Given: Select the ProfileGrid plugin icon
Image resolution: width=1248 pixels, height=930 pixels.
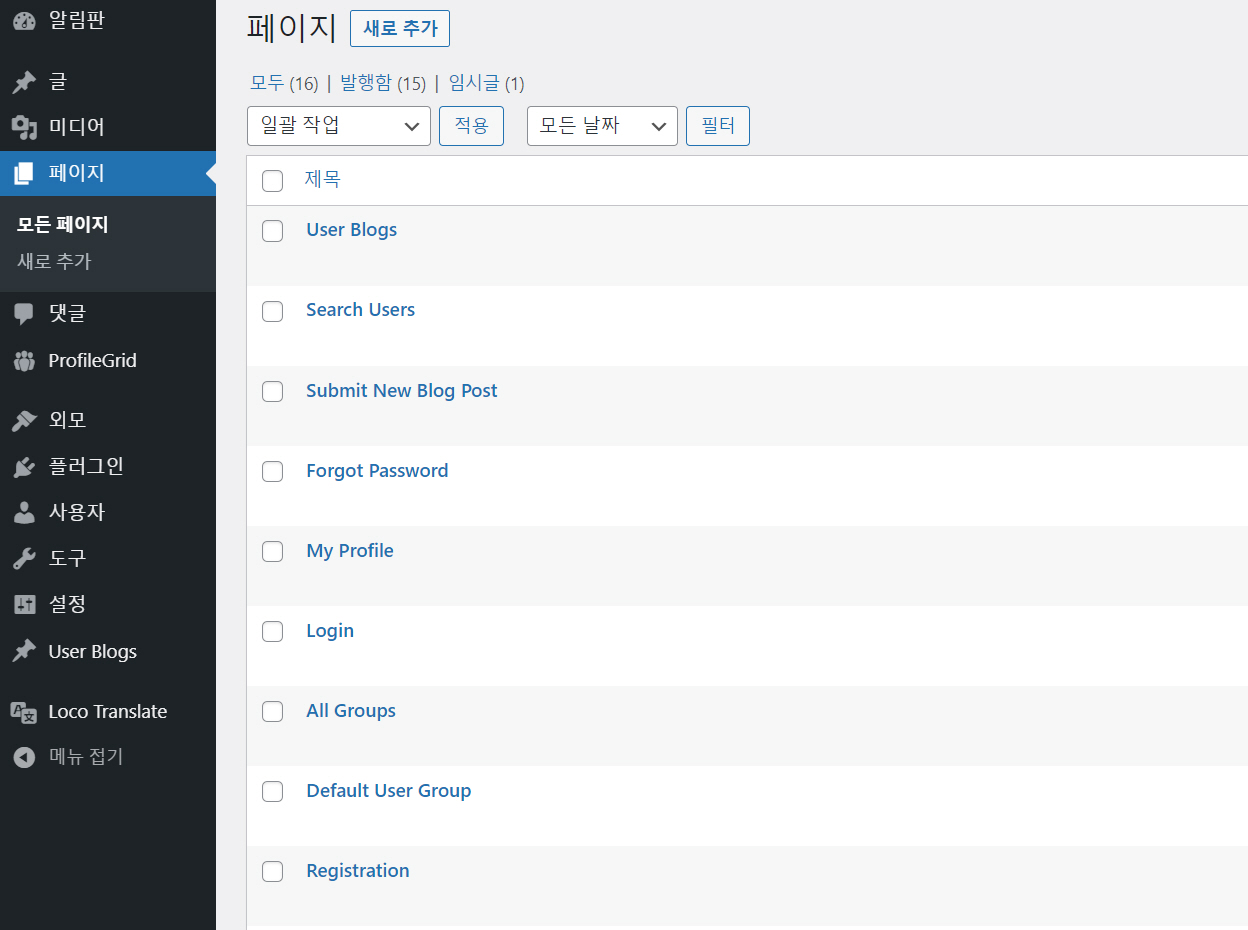Looking at the screenshot, I should click(x=24, y=360).
